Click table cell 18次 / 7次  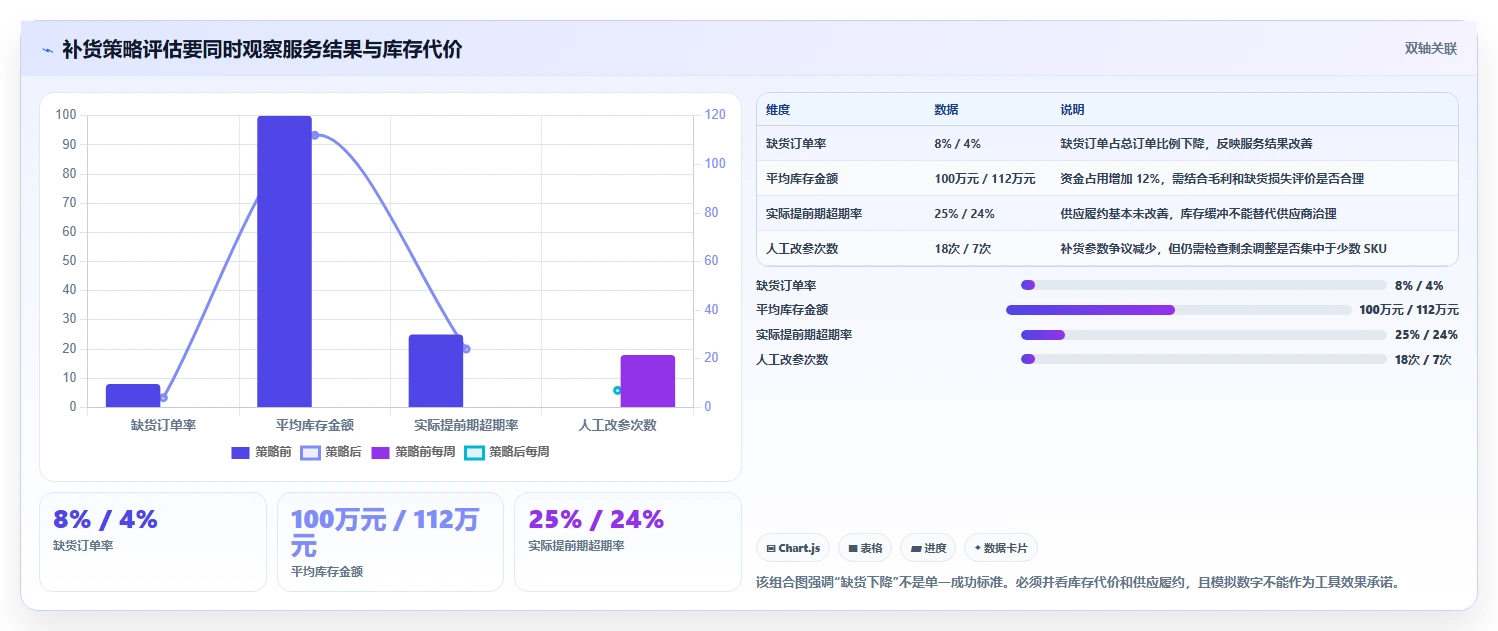[x=963, y=249]
